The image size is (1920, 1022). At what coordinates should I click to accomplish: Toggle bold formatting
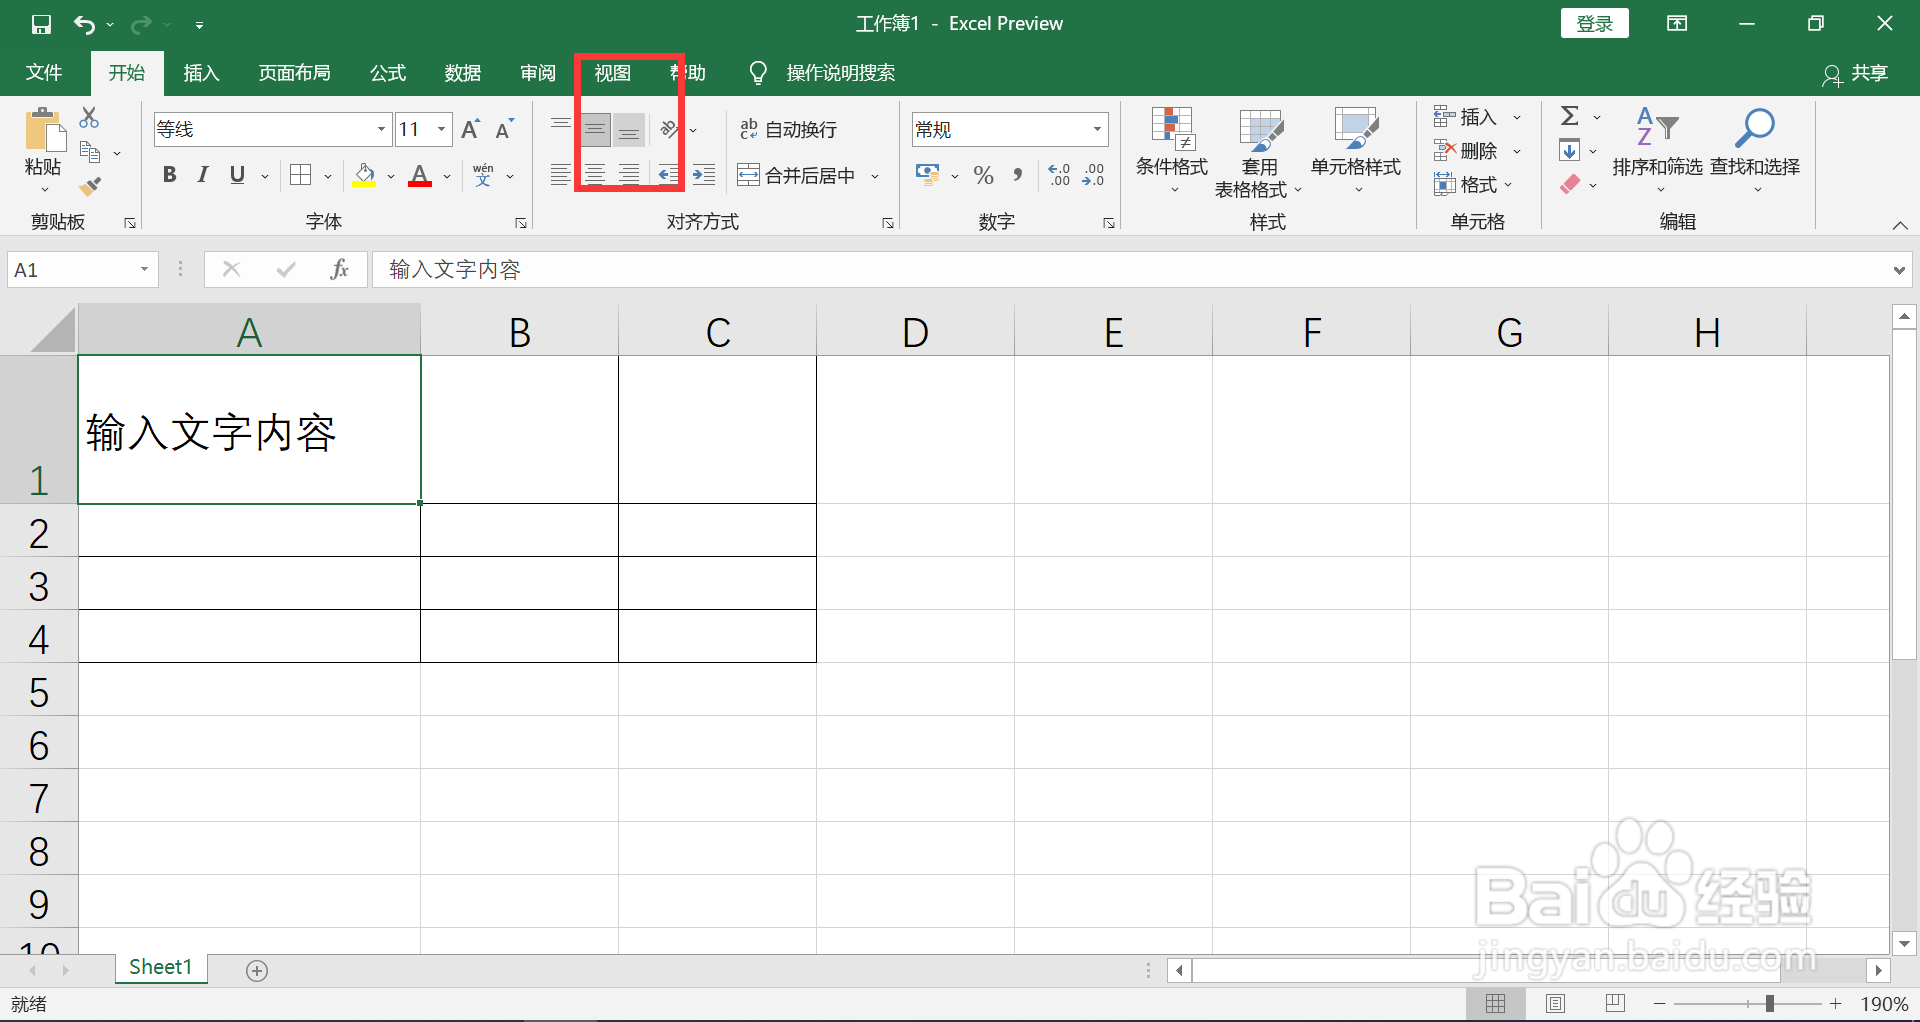(169, 175)
